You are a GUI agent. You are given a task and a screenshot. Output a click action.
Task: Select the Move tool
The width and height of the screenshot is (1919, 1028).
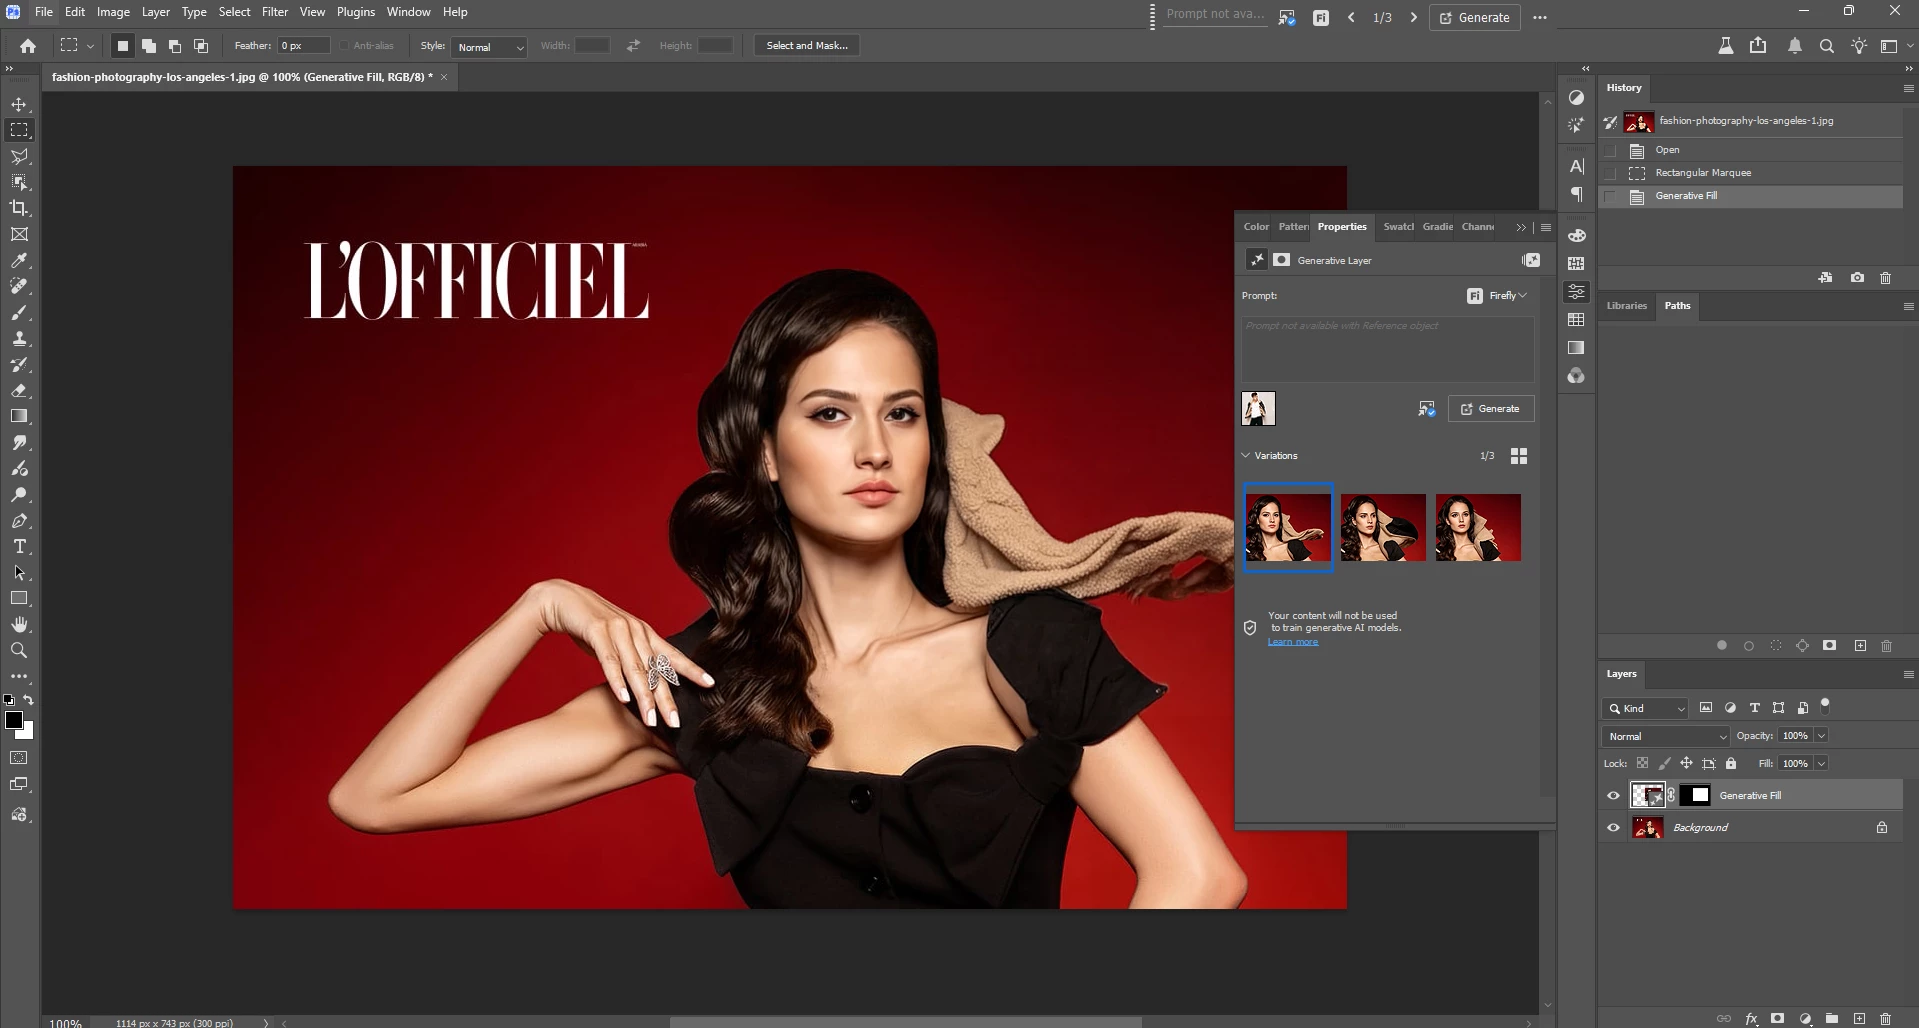pyautogui.click(x=19, y=104)
